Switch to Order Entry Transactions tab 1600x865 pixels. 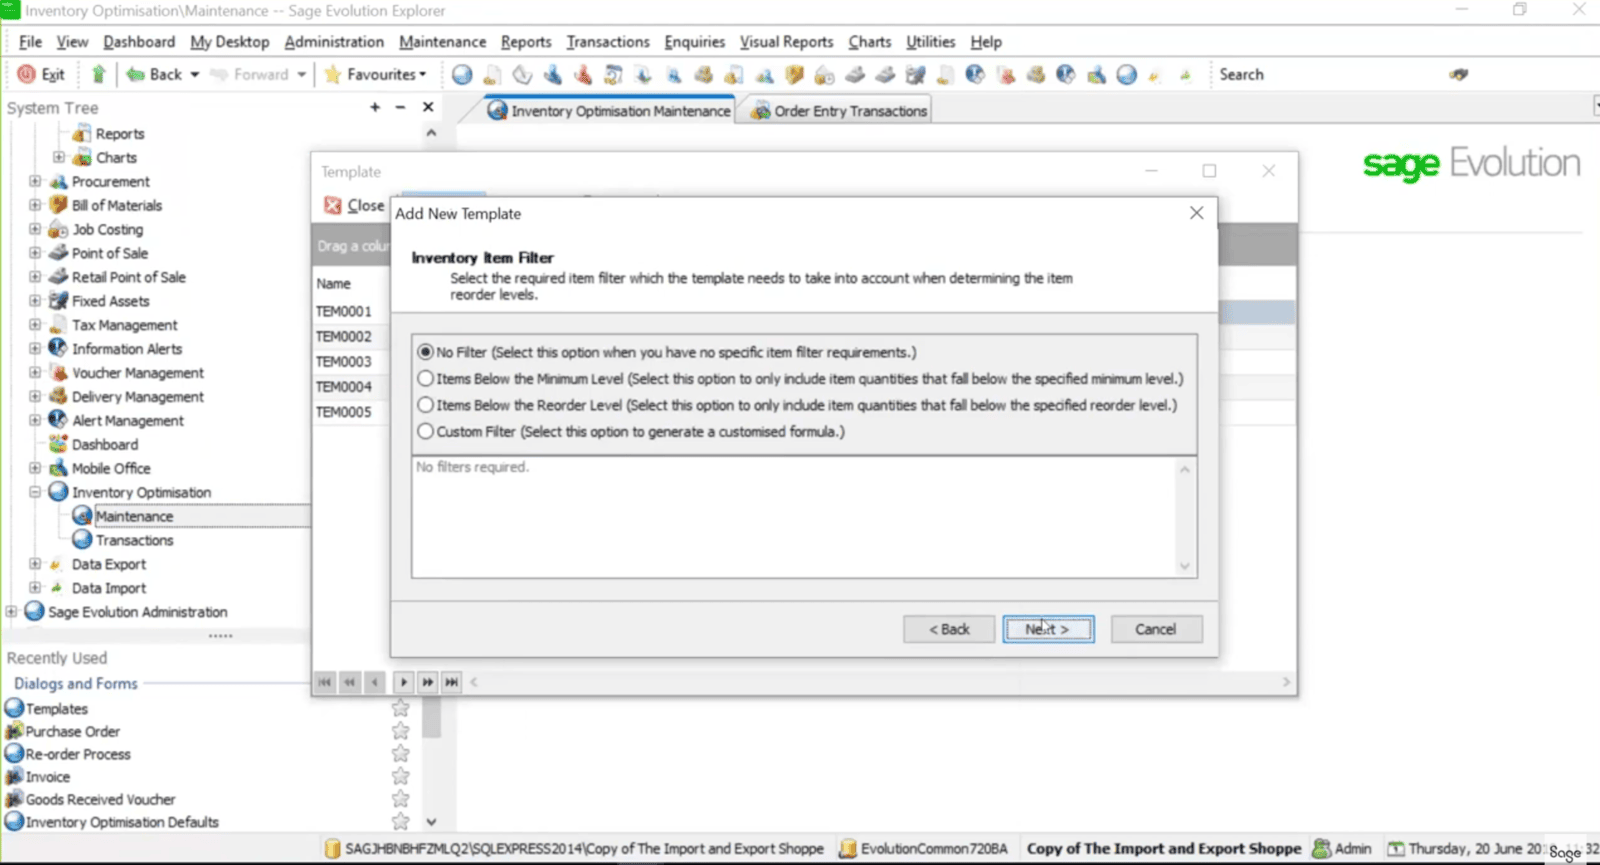[x=839, y=111]
